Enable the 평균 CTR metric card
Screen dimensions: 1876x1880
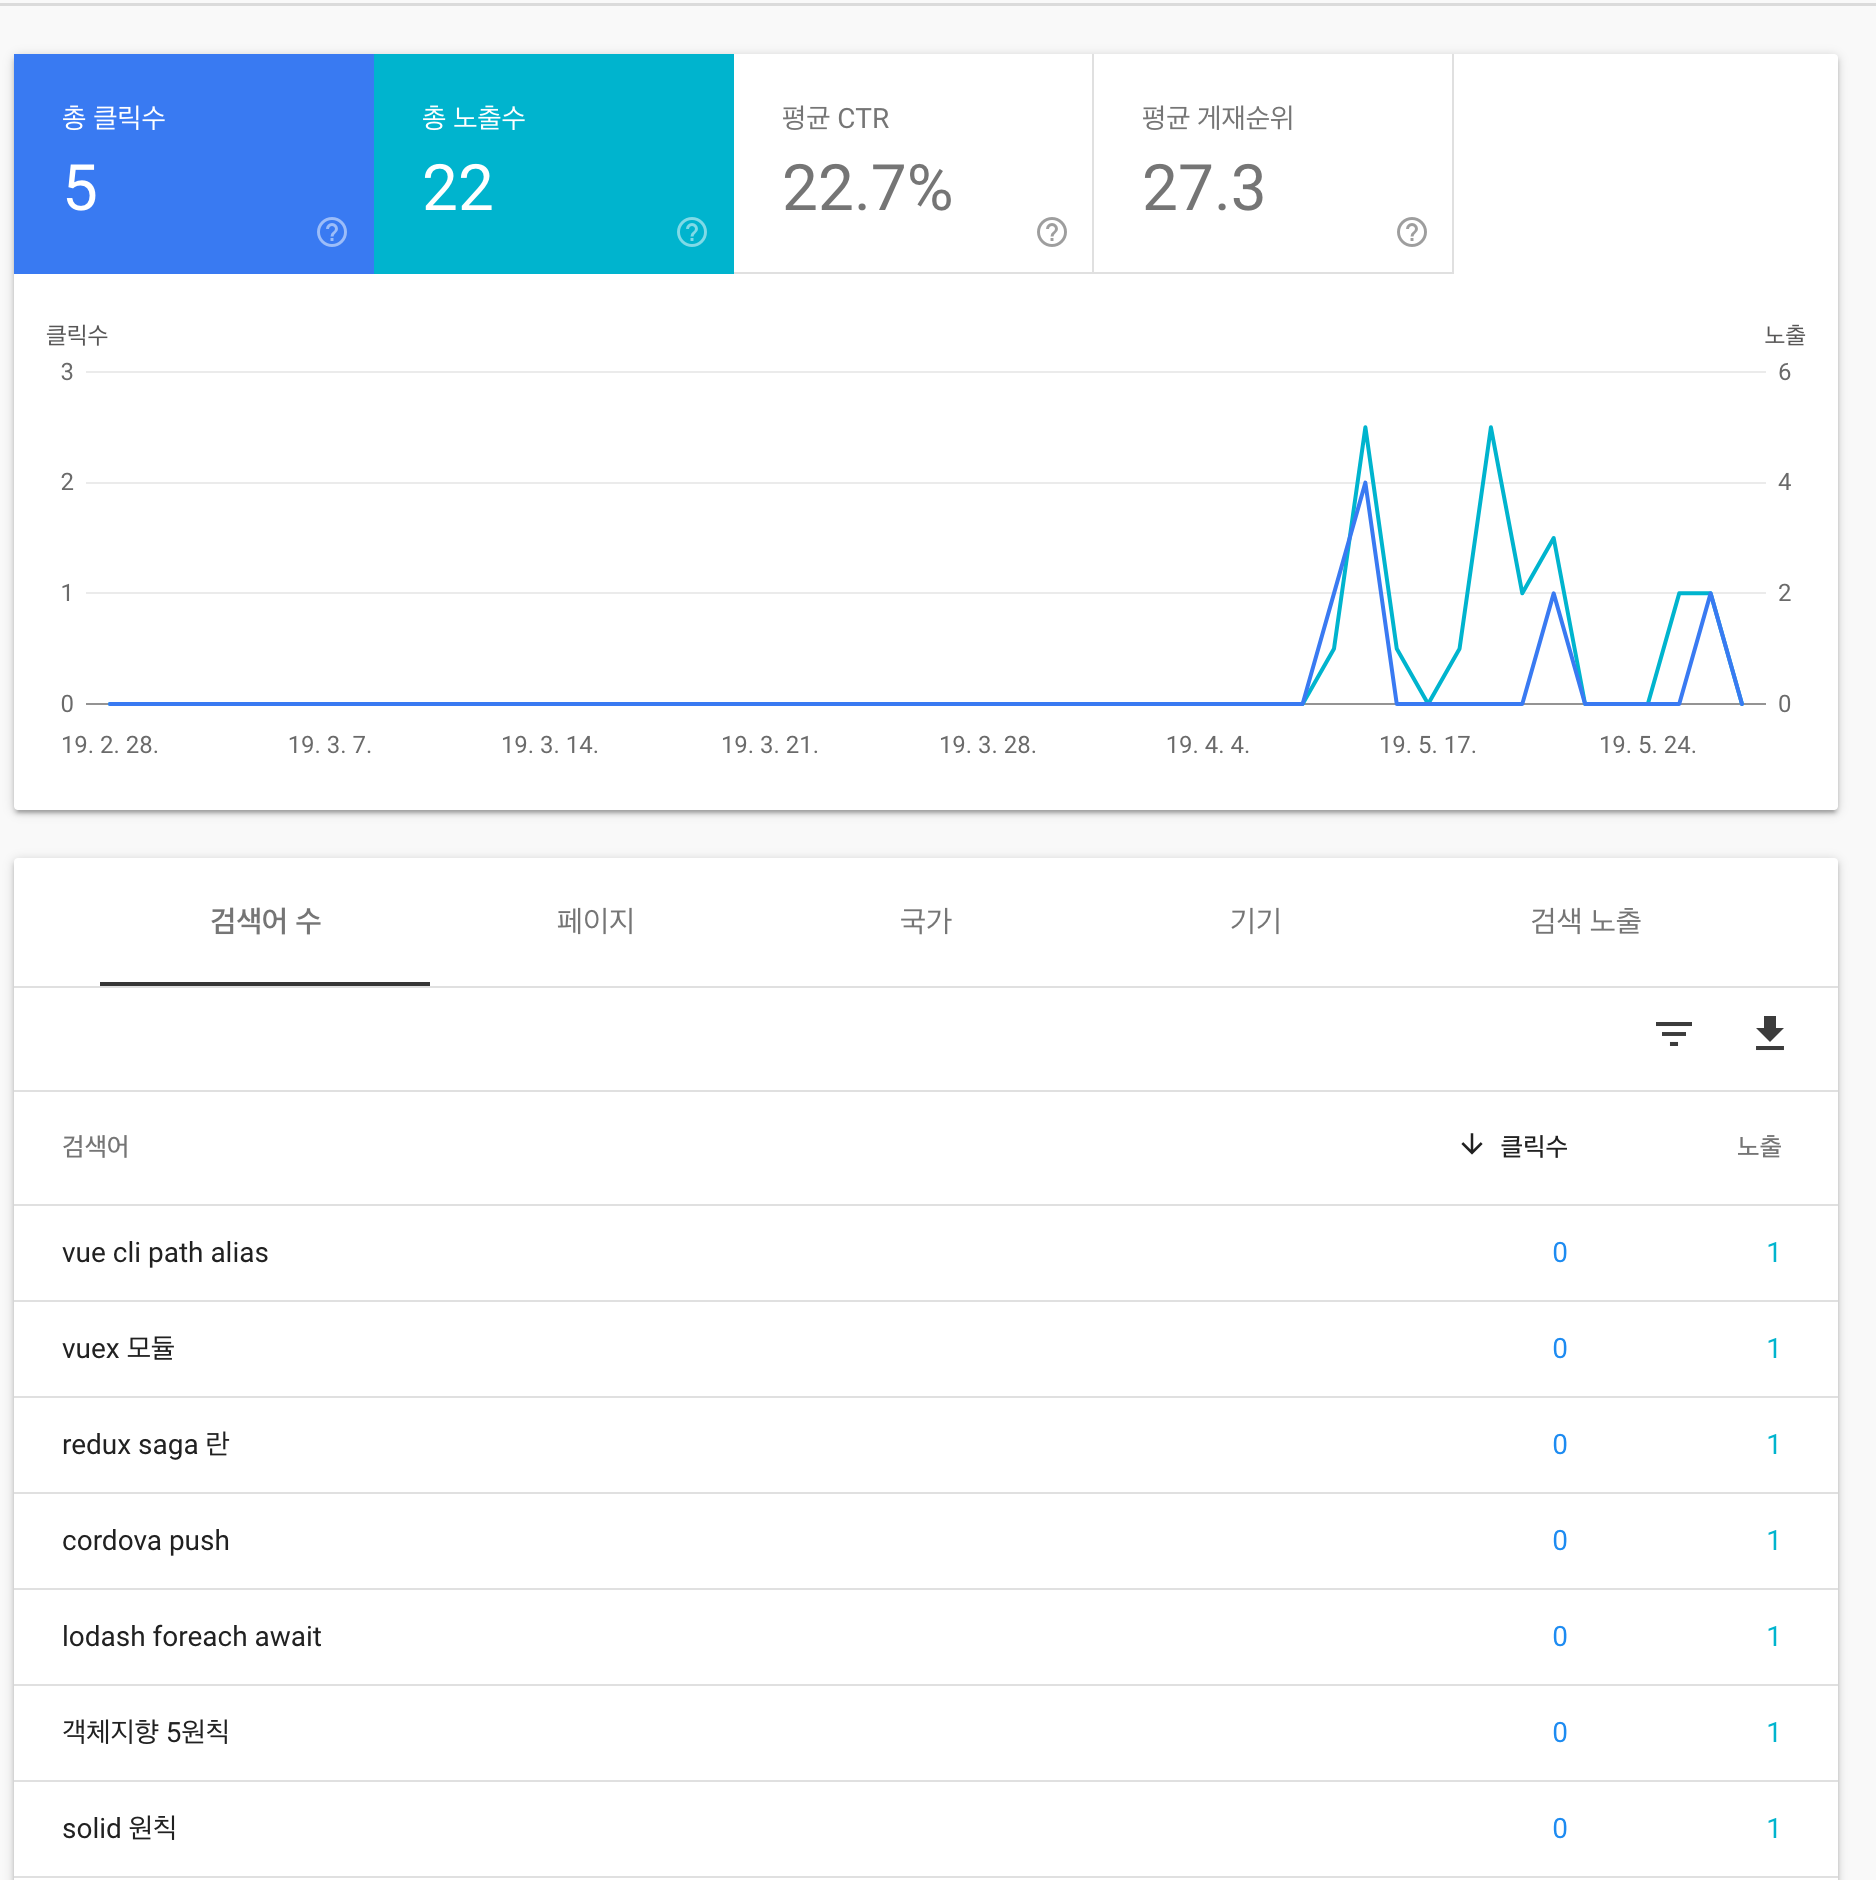[x=913, y=164]
